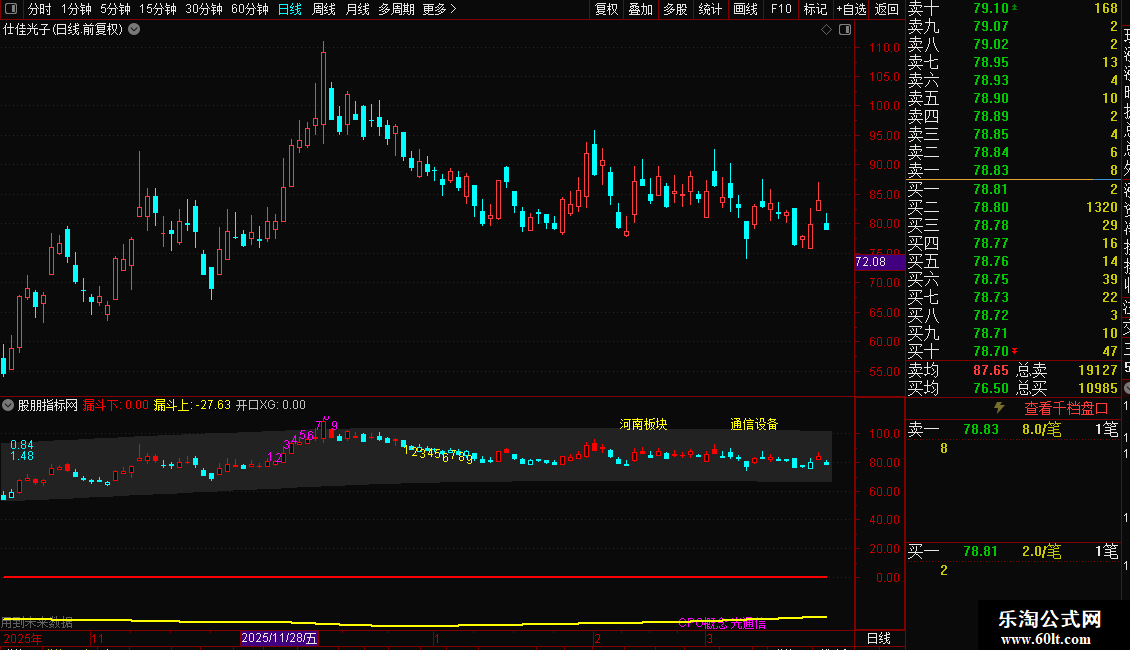Switch to the 60分钟 period tab
The height and width of the screenshot is (650, 1130).
click(249, 9)
